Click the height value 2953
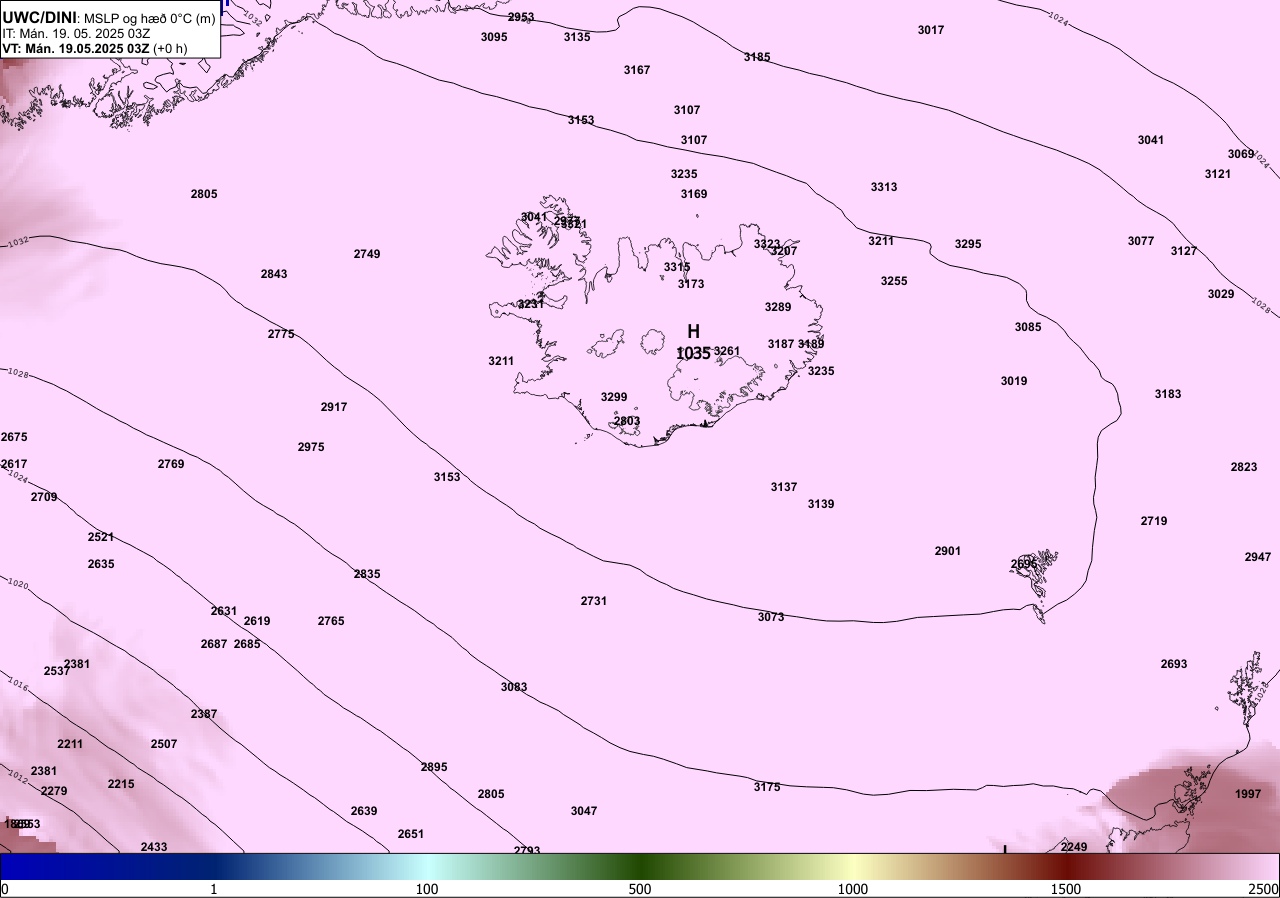Image resolution: width=1280 pixels, height=898 pixels. point(521,17)
